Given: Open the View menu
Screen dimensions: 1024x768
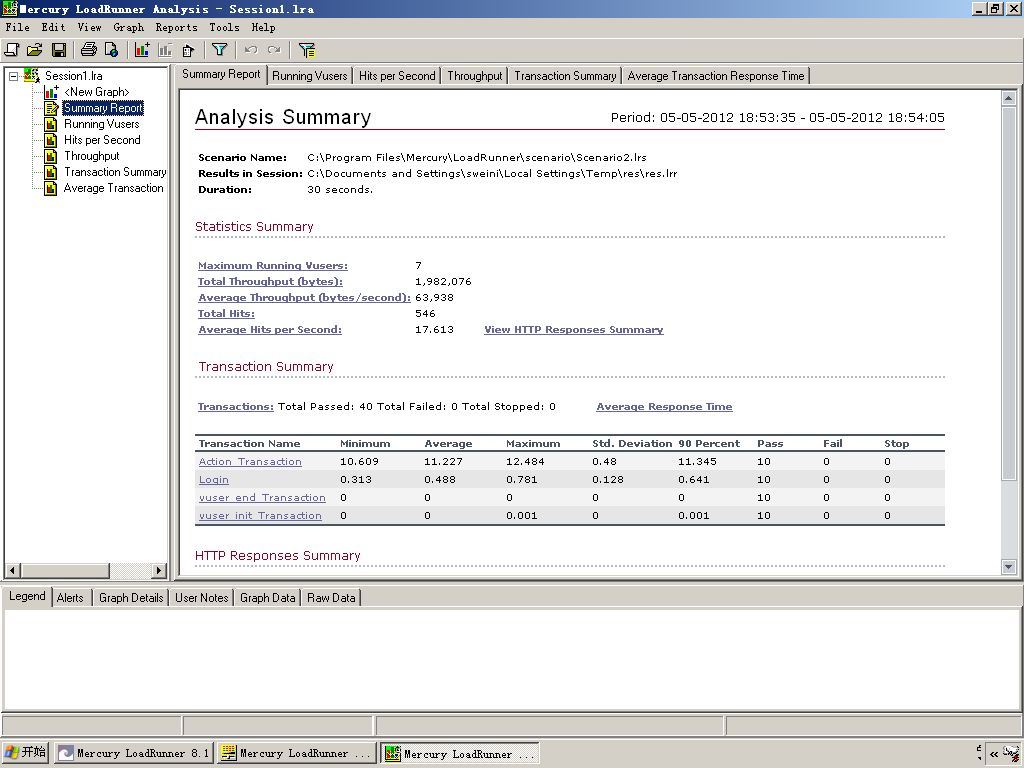Looking at the screenshot, I should (x=89, y=27).
